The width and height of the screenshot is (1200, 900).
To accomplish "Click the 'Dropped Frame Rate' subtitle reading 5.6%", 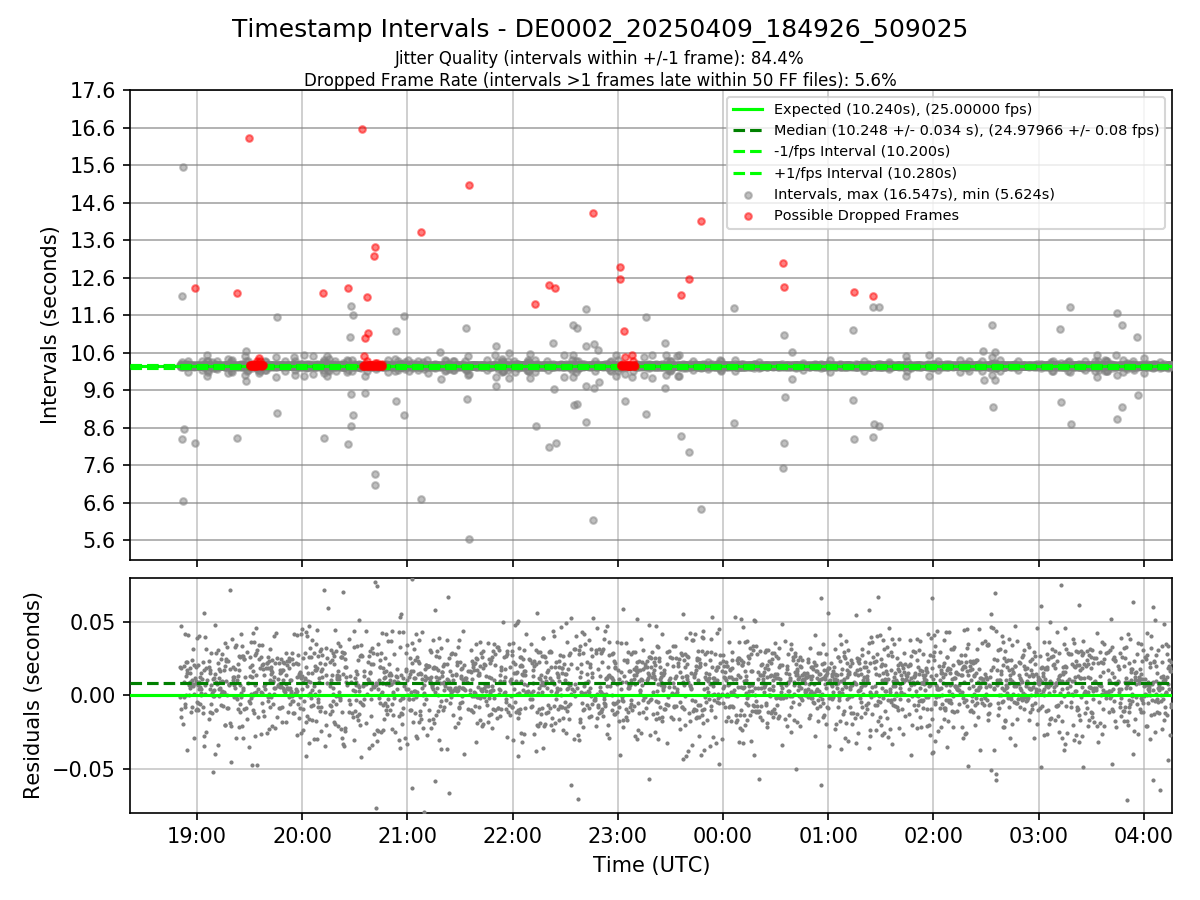I will [600, 80].
